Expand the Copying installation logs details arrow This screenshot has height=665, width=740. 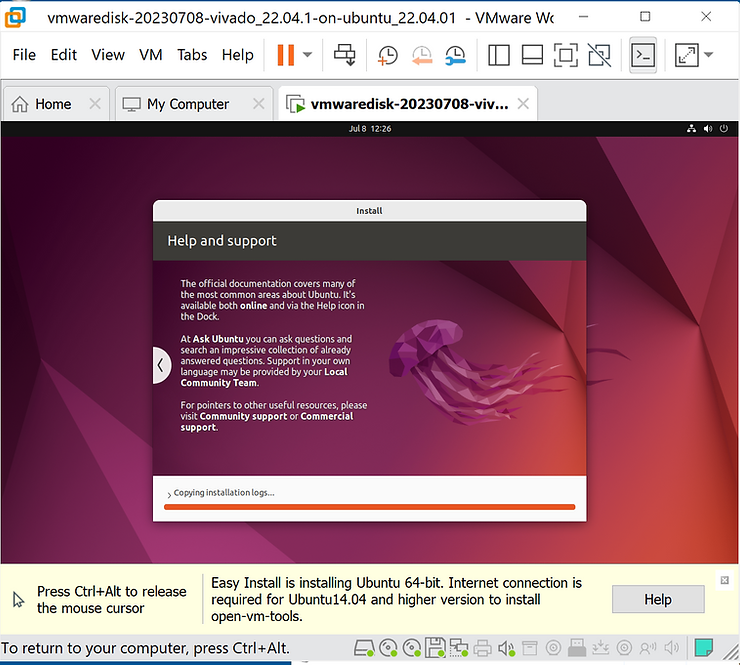point(169,494)
